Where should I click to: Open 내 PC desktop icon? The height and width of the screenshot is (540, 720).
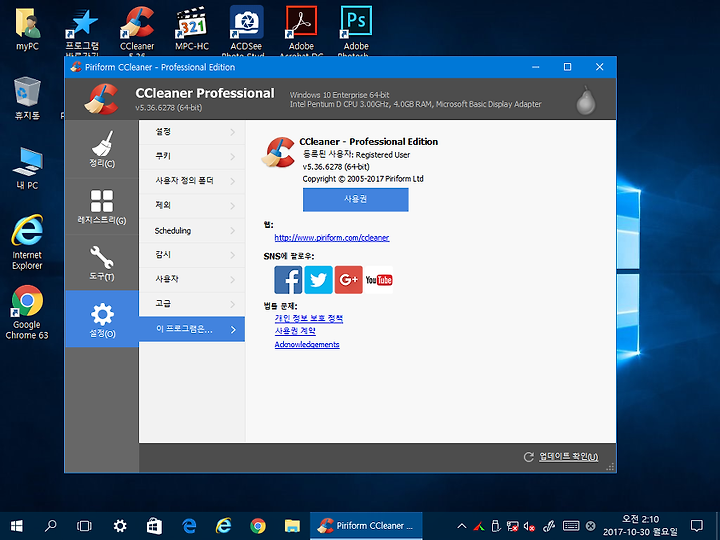click(28, 169)
